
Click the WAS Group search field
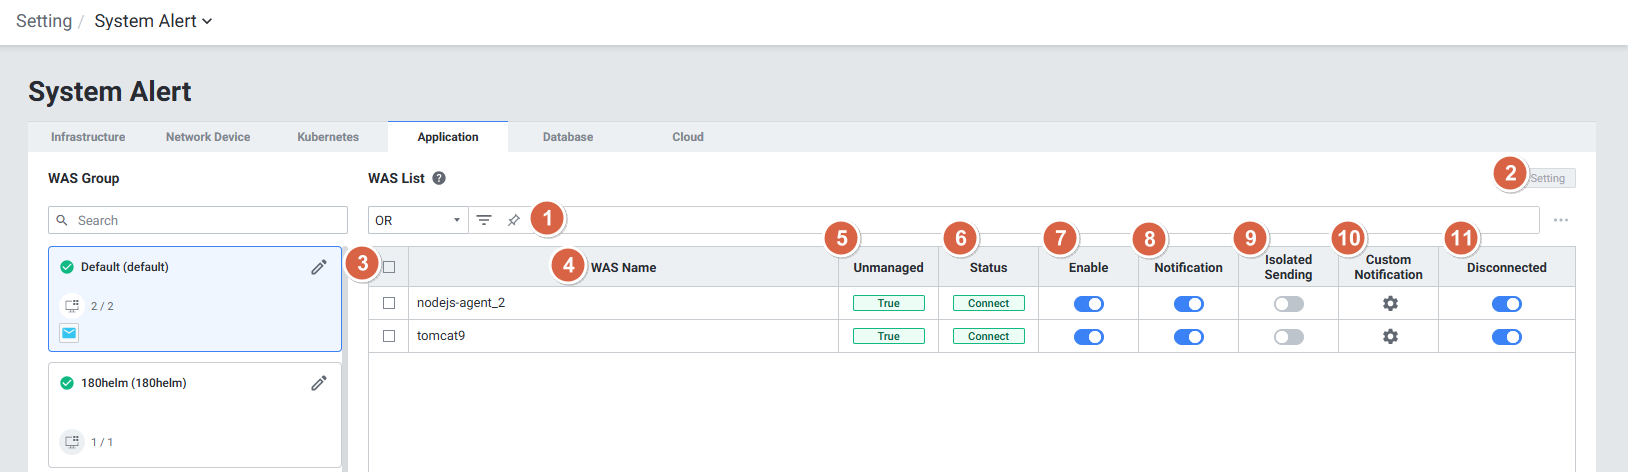[x=198, y=220]
